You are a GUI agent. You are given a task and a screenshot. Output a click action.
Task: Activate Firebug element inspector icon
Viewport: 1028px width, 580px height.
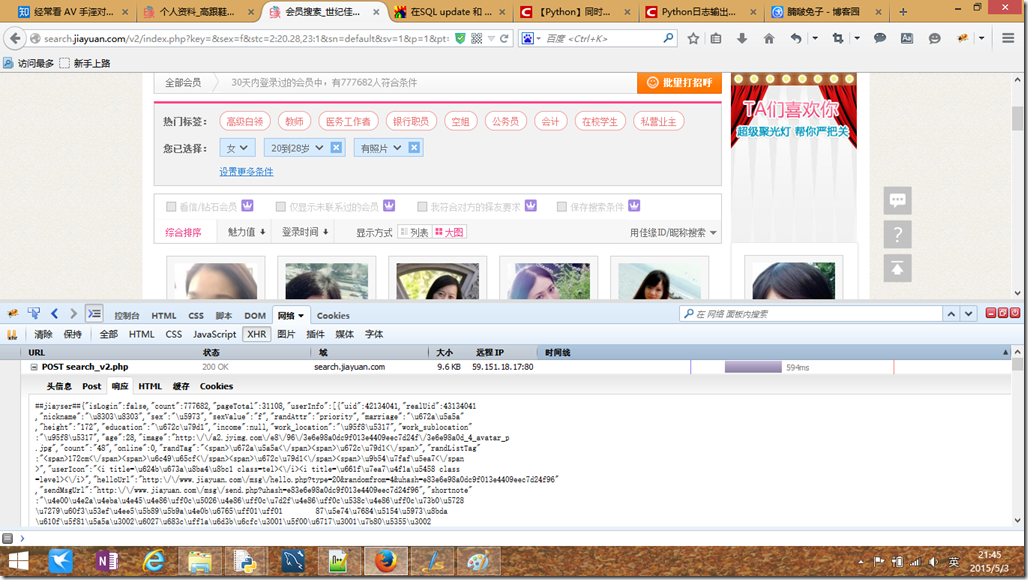pos(33,314)
